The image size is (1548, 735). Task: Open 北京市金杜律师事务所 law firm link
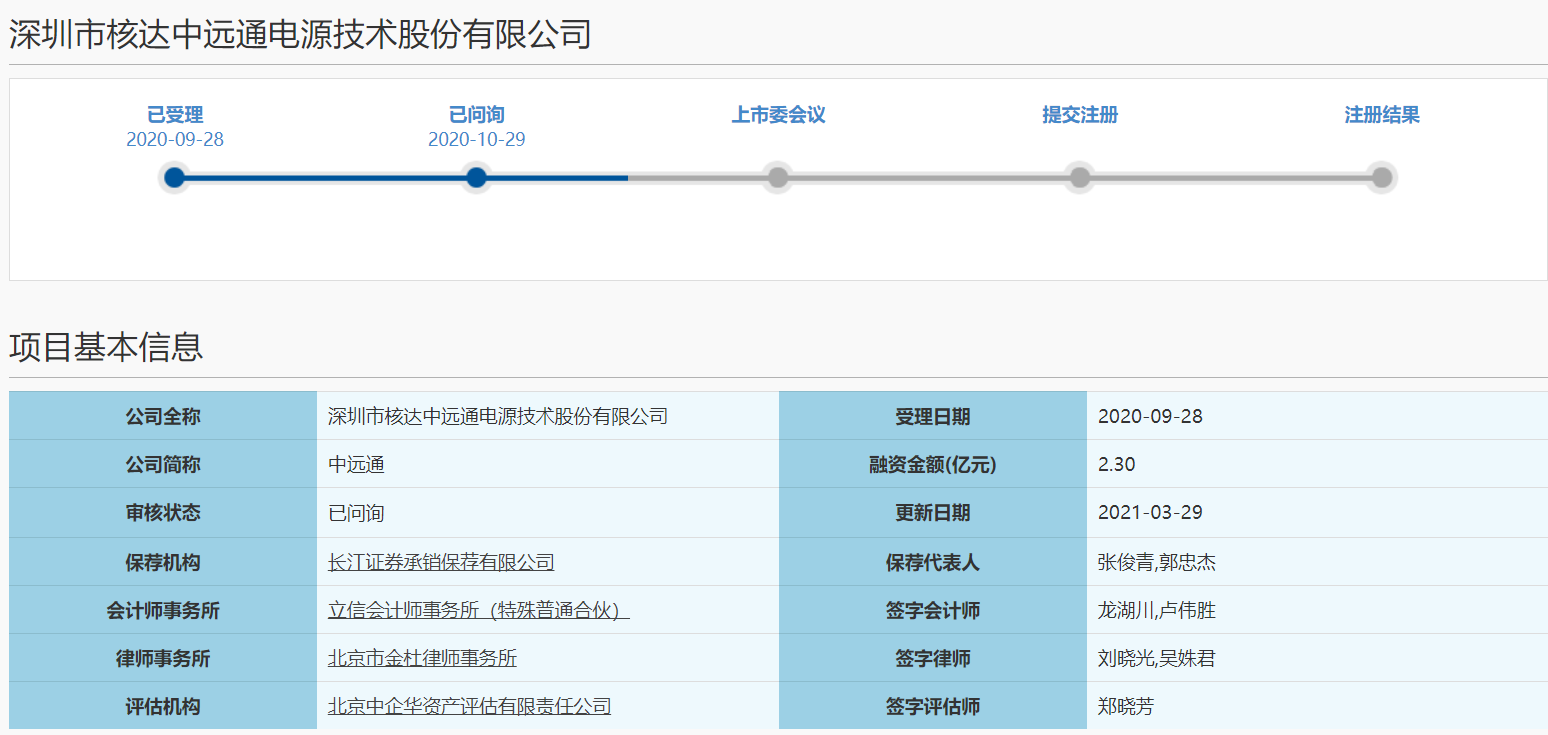point(422,658)
